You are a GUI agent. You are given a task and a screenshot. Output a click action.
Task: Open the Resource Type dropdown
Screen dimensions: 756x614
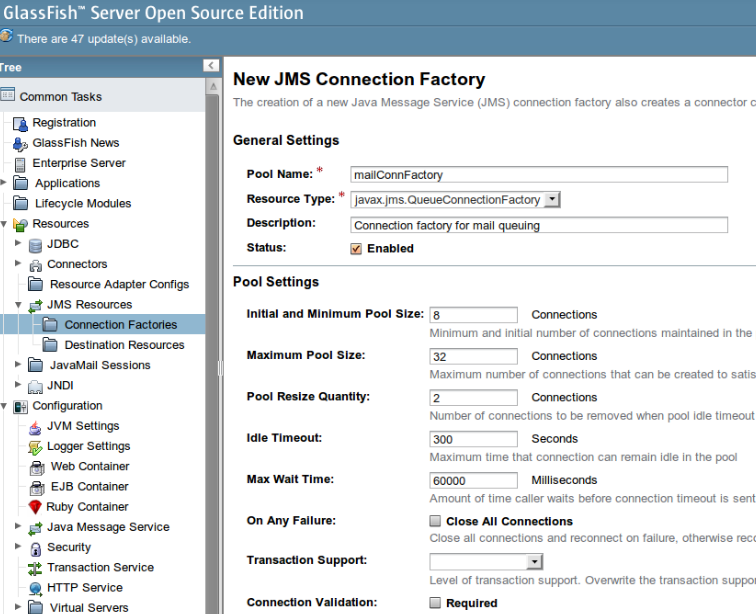pyautogui.click(x=455, y=200)
